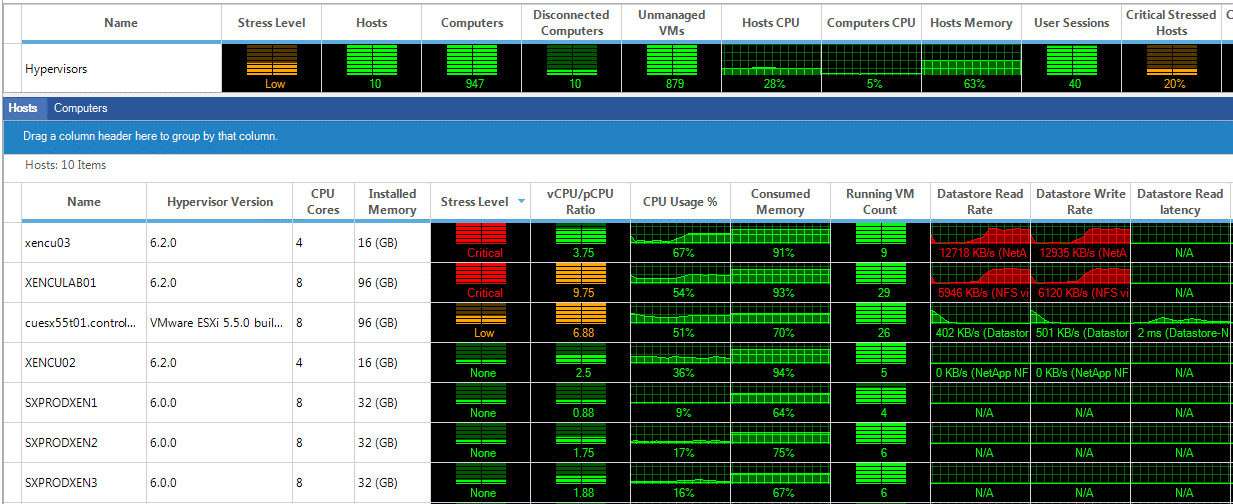Select the Hosts tab

(x=23, y=108)
